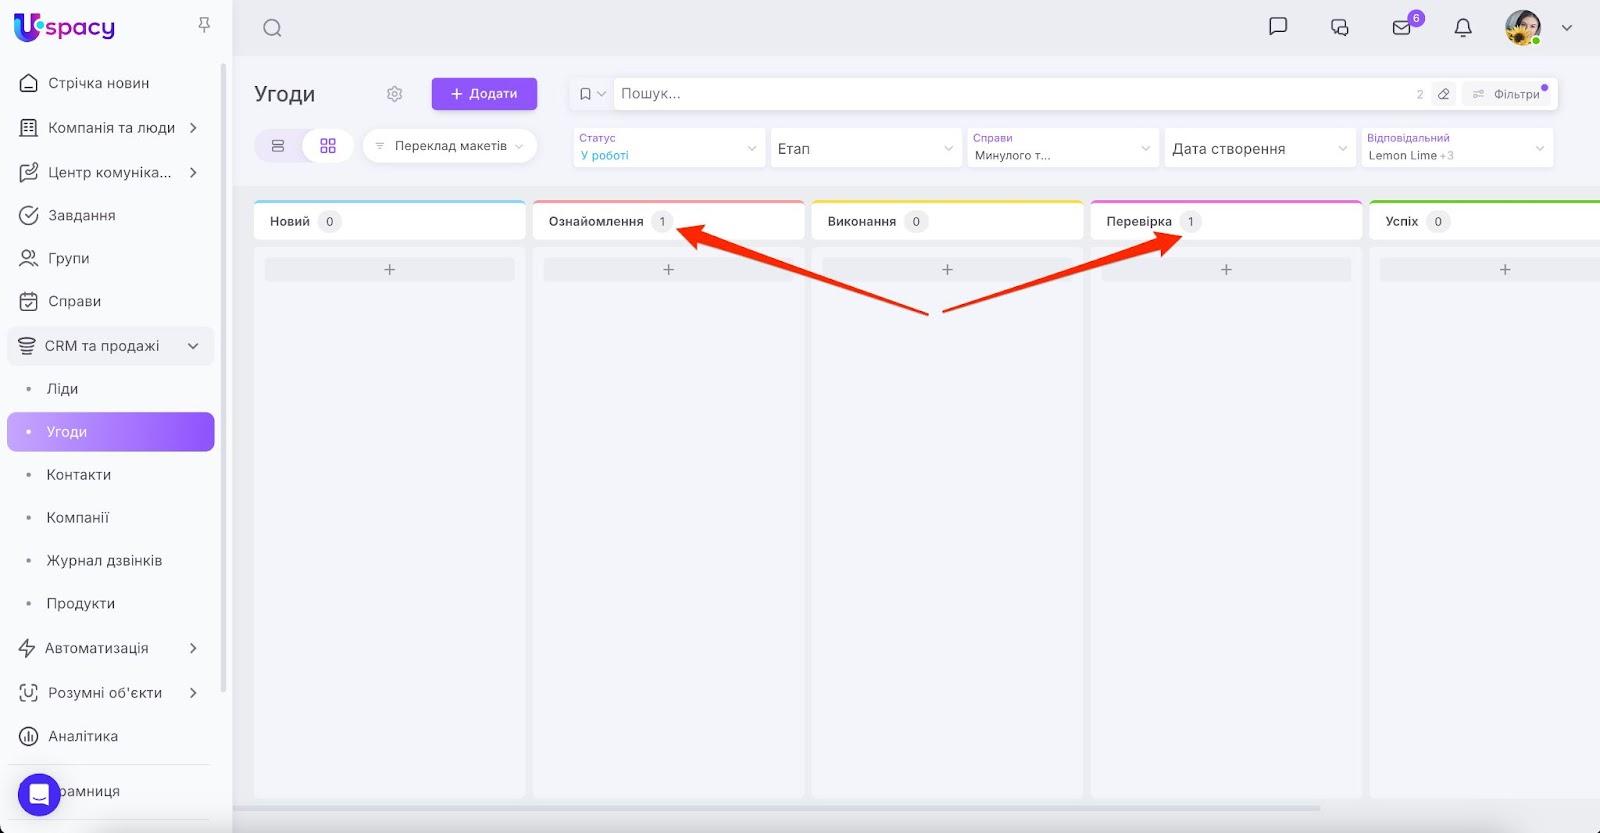Add a deal in the Перевірка column

1226,270
